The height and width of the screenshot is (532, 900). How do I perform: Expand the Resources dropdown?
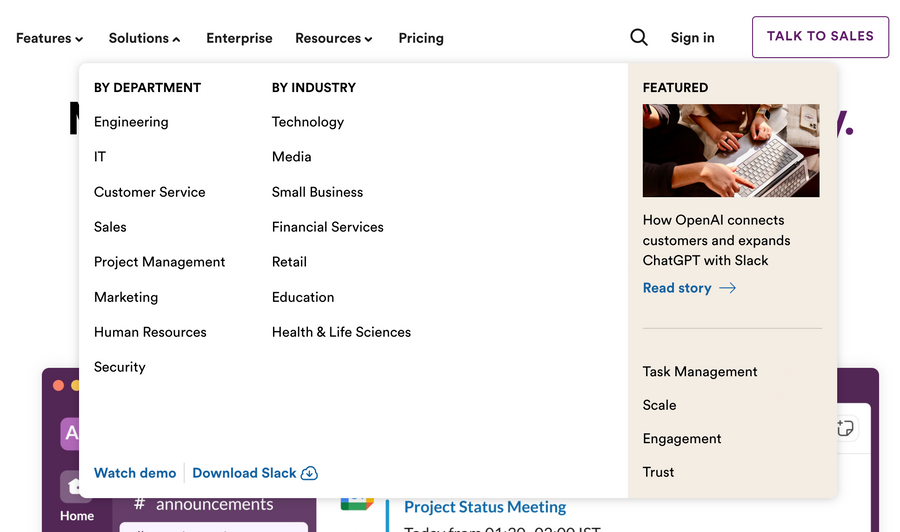[x=334, y=38]
